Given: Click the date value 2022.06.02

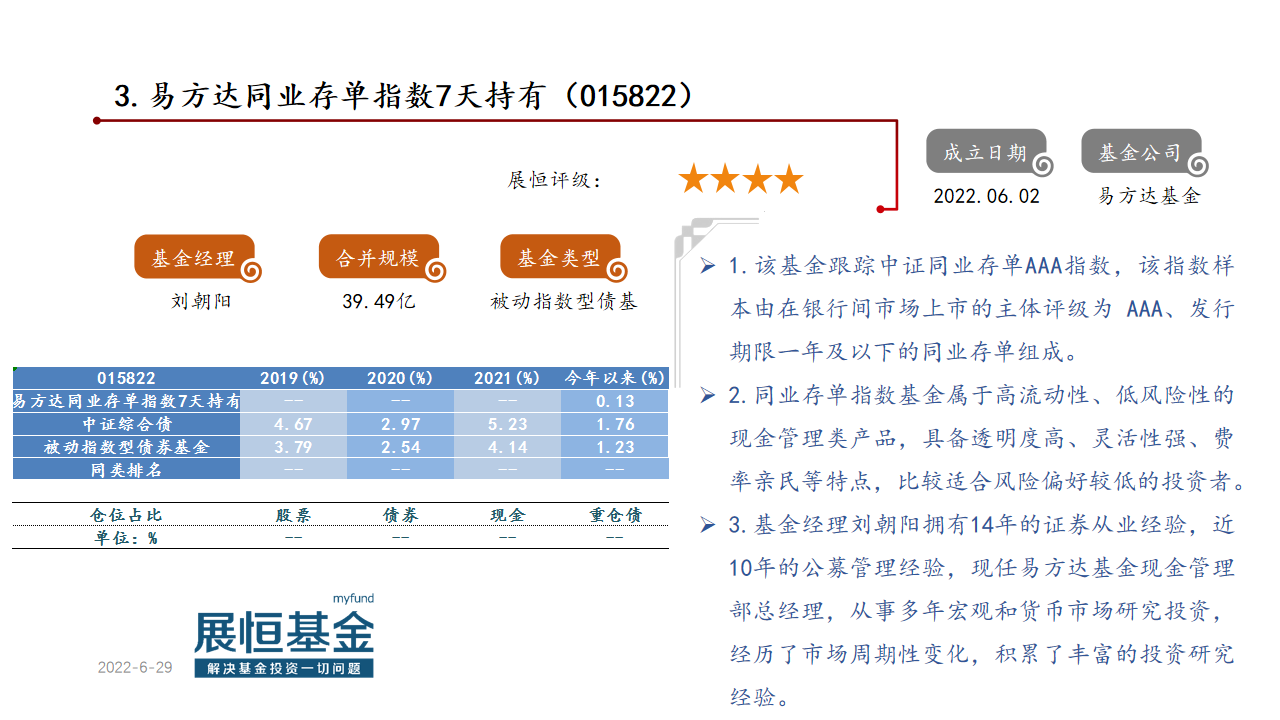Looking at the screenshot, I should (986, 196).
